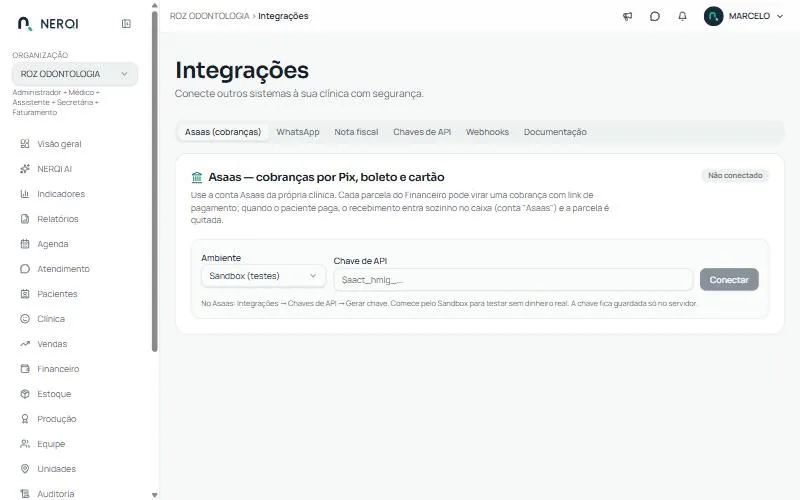This screenshot has height=500, width=800.
Task: Open messages via top chat icon
Action: pos(655,16)
